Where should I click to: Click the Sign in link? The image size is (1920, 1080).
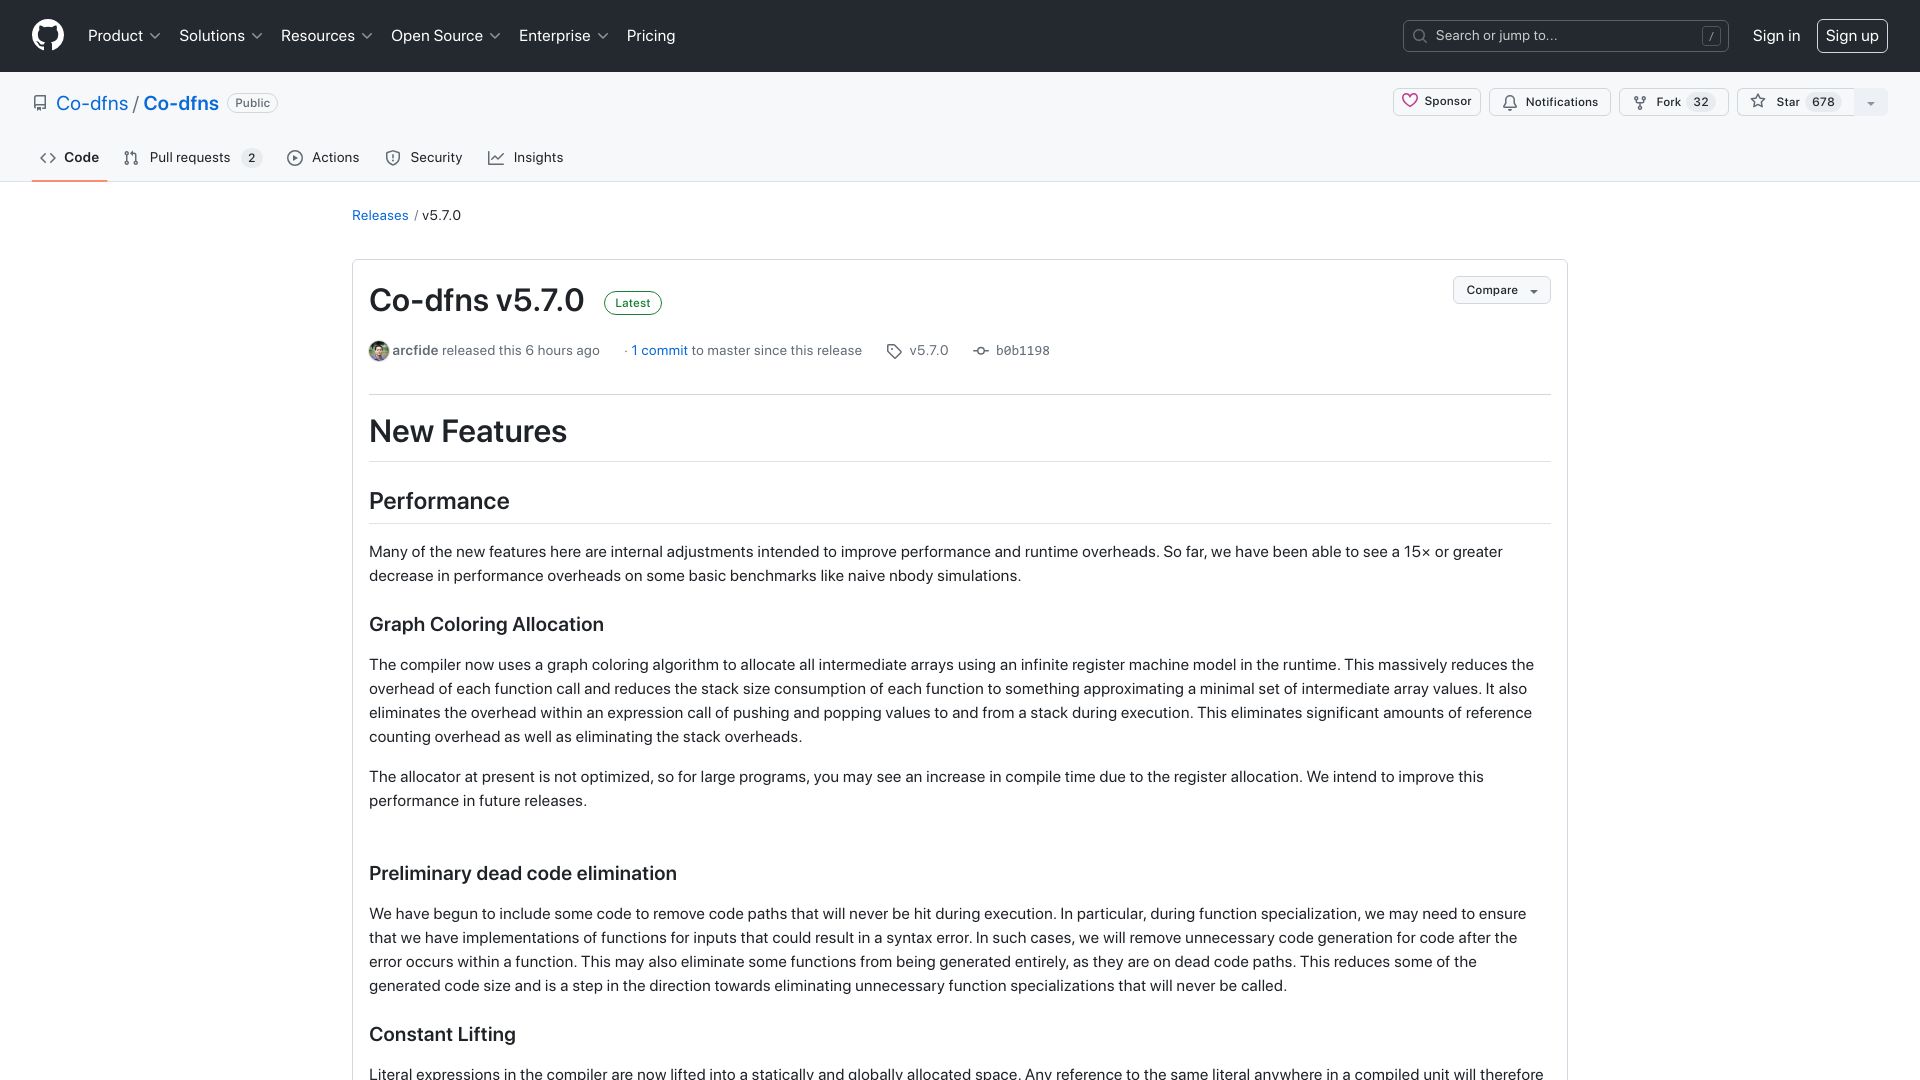coord(1776,36)
